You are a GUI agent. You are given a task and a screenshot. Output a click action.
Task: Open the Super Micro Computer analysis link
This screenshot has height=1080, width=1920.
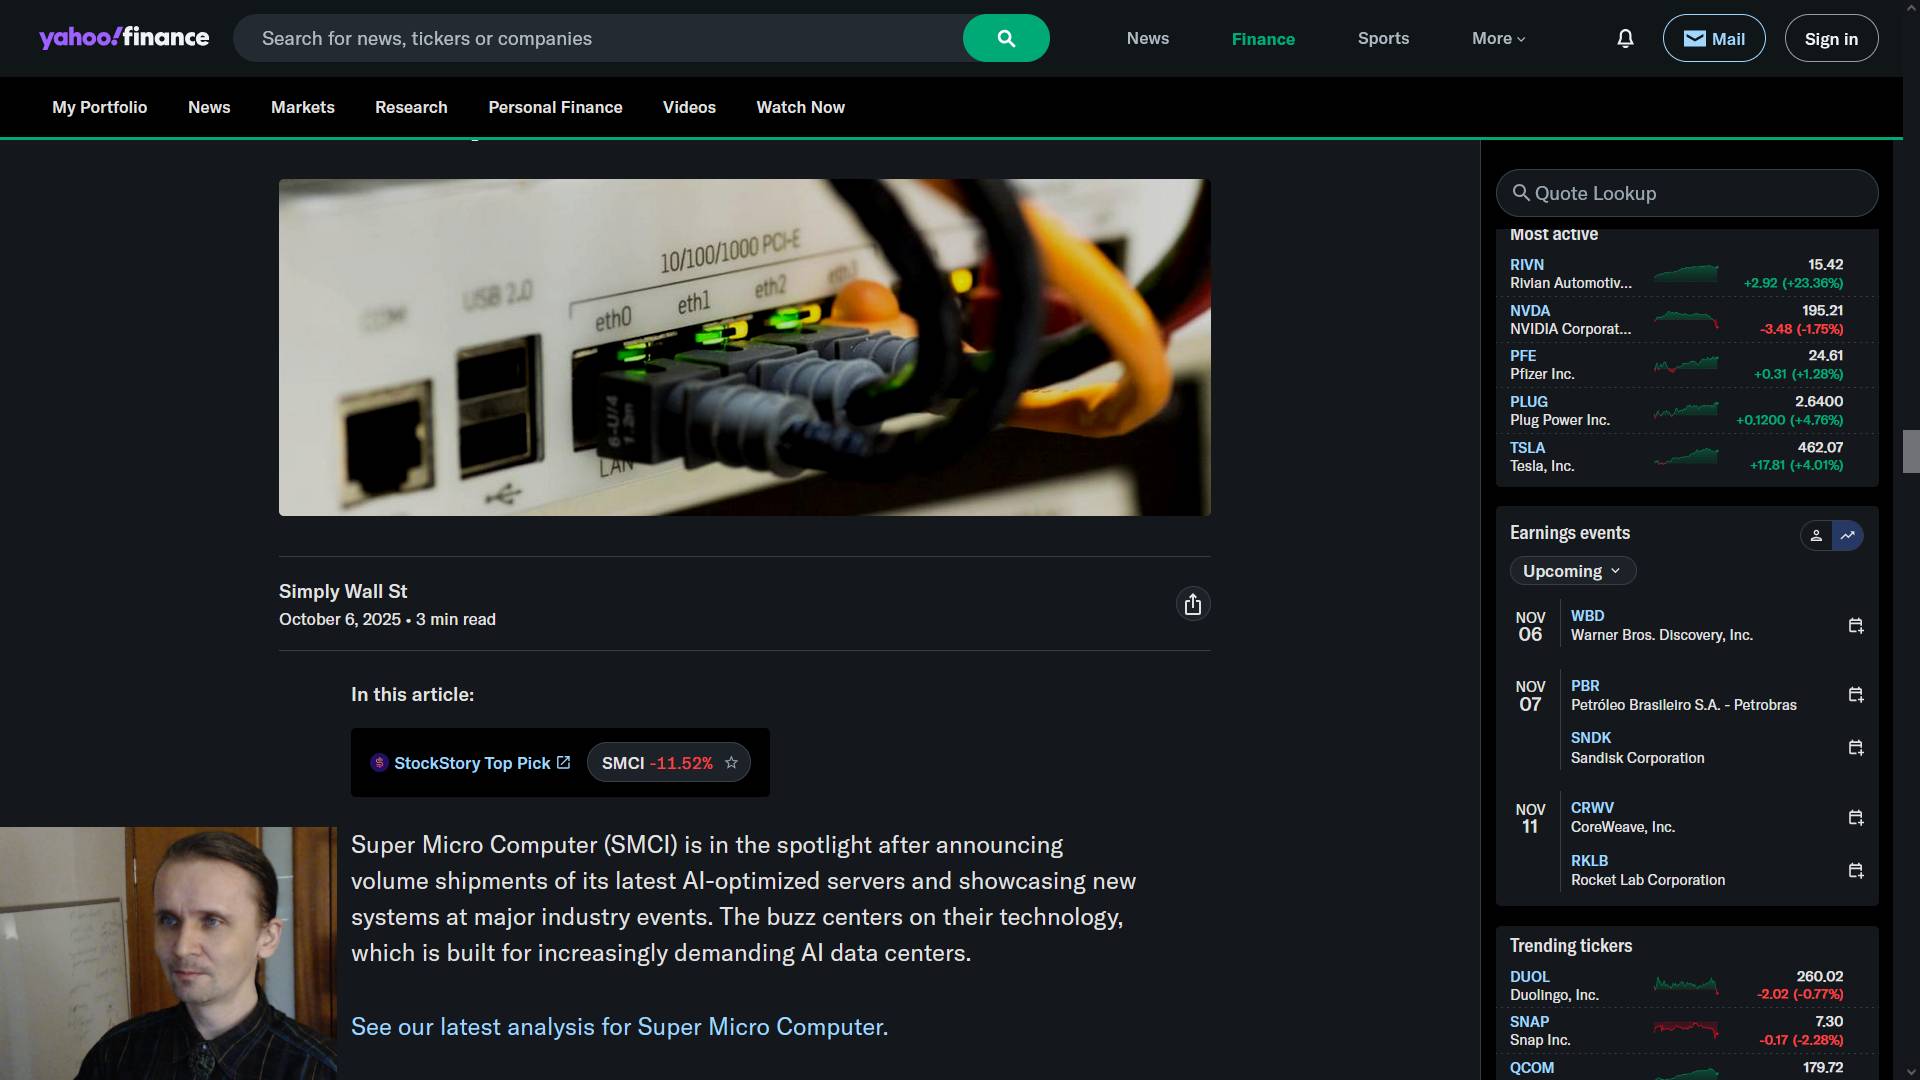619,1027
